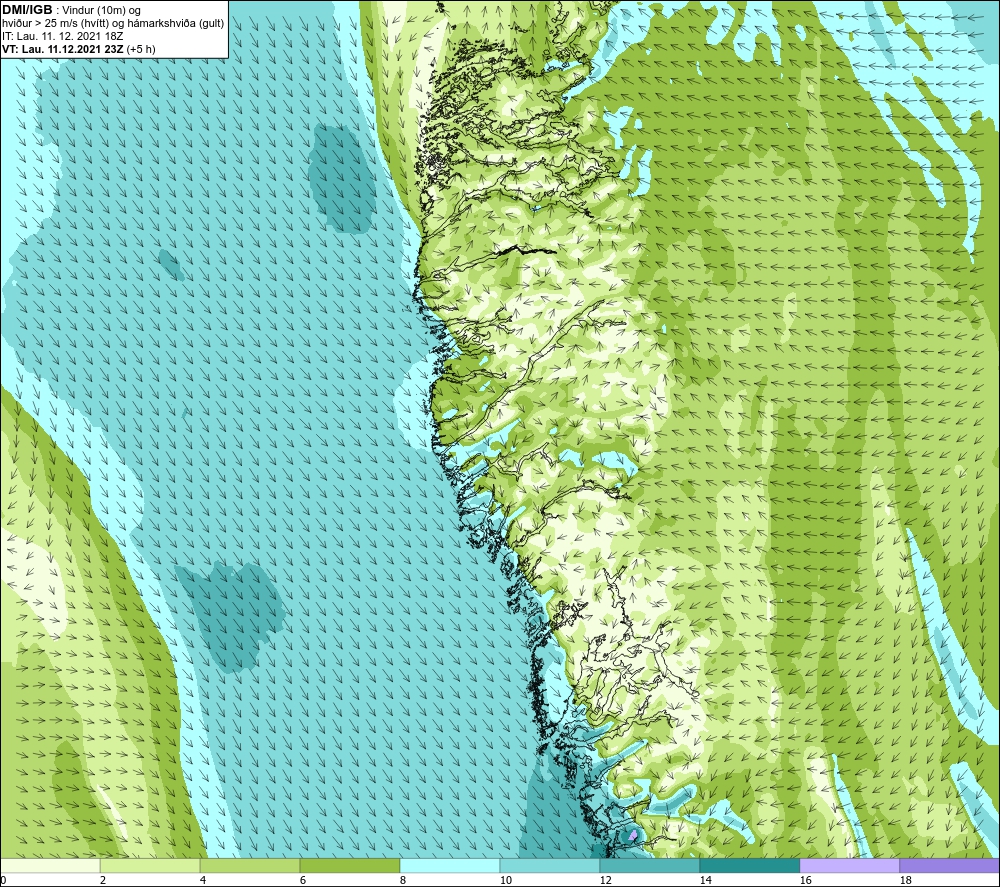Click the cyan 10–12 m/s legend swatch
Viewport: 1000px width, 887px height.
tap(550, 866)
